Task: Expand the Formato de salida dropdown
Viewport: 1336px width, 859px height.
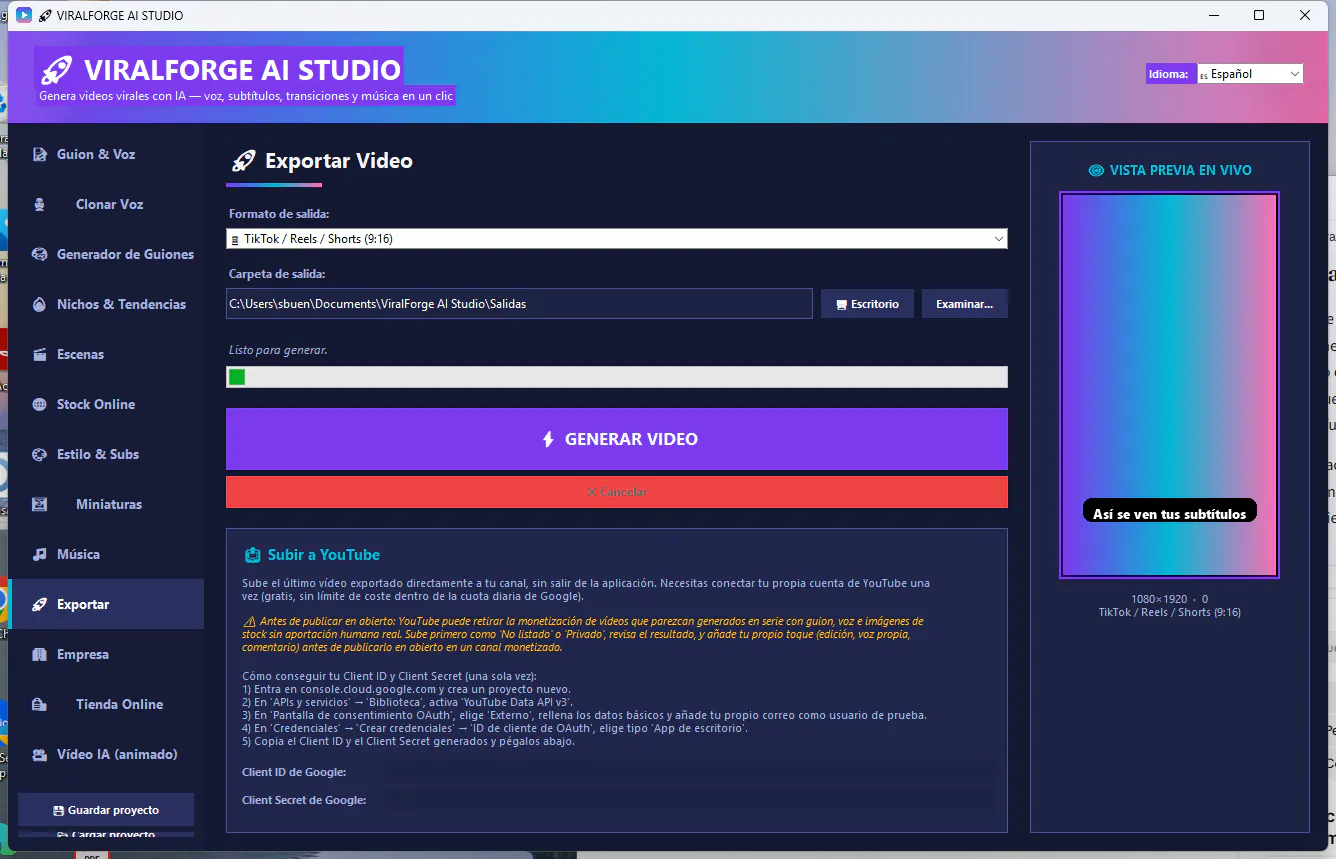Action: pyautogui.click(x=616, y=239)
